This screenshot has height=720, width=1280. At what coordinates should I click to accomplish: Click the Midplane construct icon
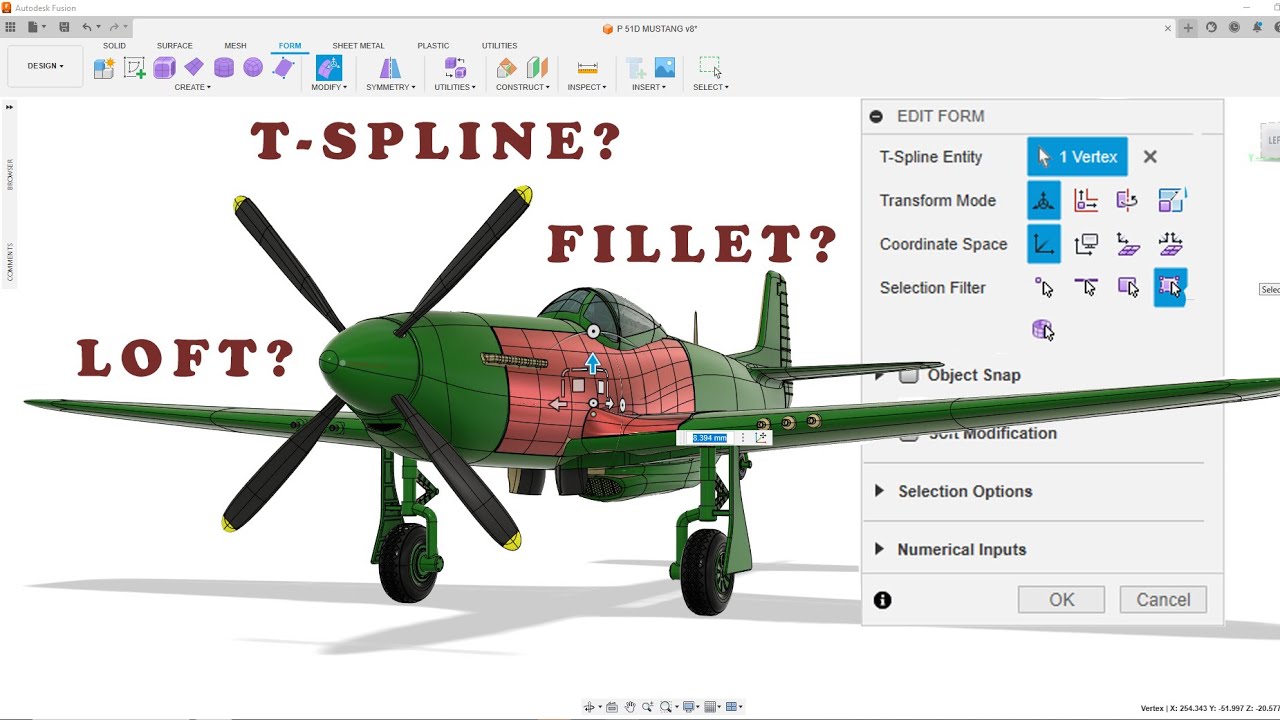[x=538, y=67]
